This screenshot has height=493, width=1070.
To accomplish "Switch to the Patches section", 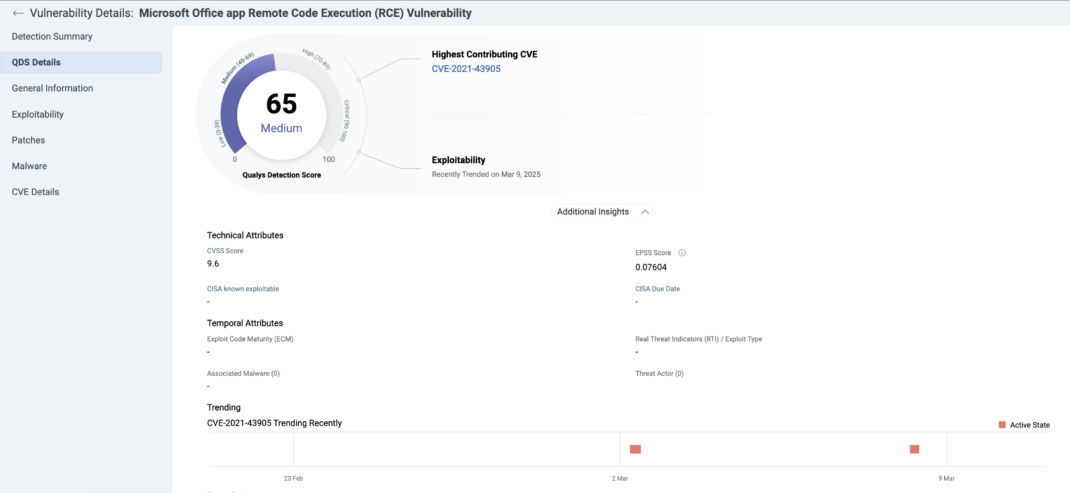I will click(x=28, y=140).
